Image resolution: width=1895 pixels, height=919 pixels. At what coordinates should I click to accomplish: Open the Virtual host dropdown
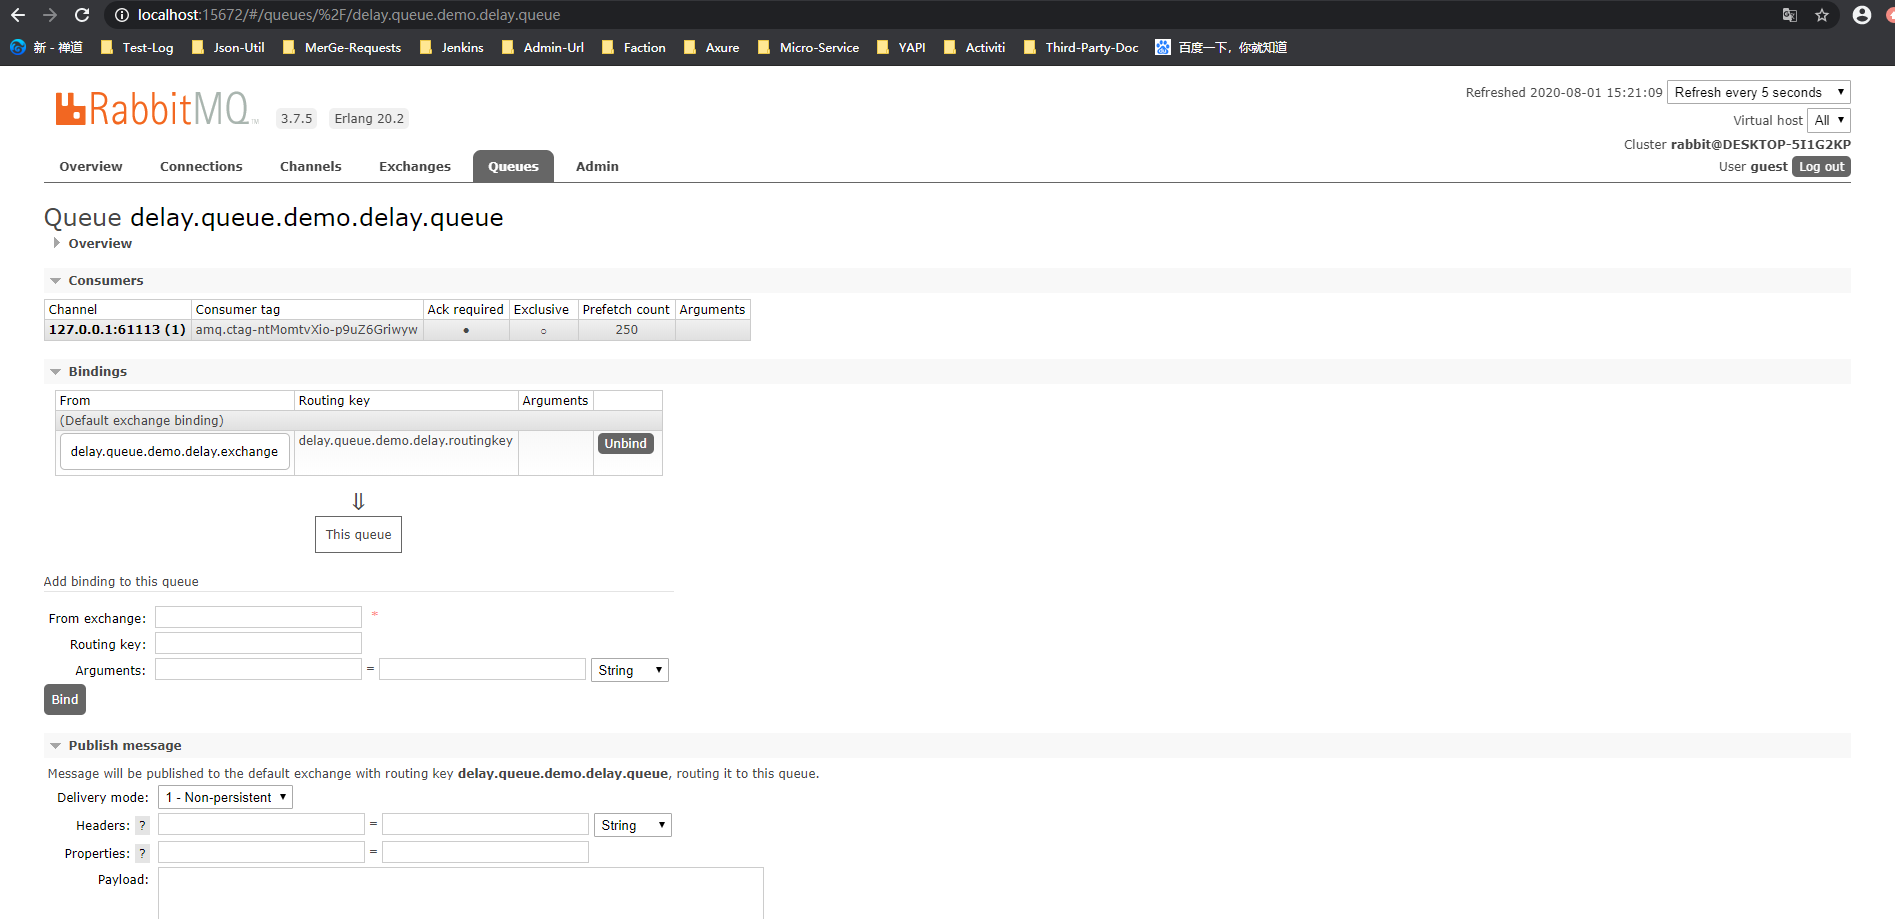pyautogui.click(x=1829, y=120)
